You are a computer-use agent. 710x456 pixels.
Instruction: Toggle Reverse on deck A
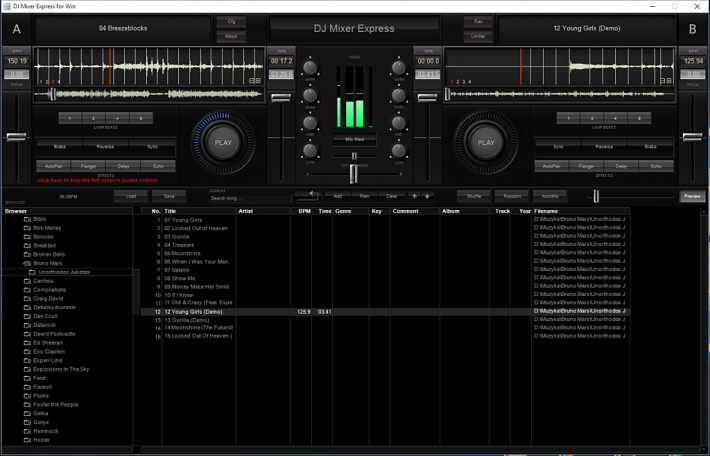106,147
